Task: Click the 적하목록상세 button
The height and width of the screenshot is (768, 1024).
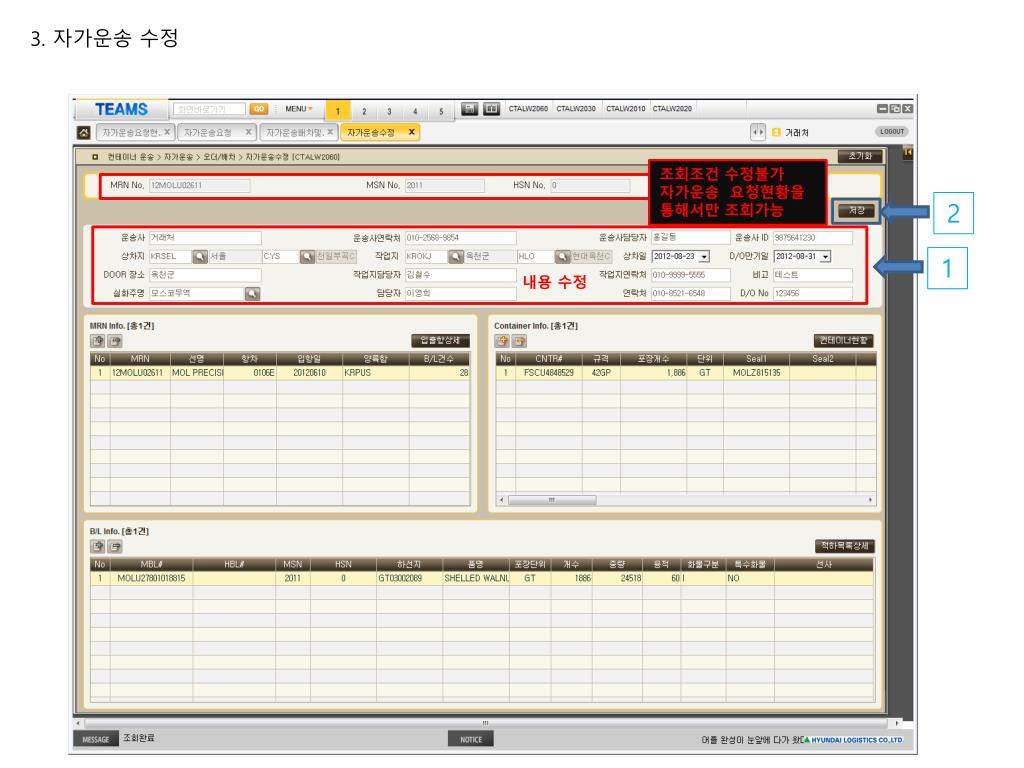Action: pos(845,546)
